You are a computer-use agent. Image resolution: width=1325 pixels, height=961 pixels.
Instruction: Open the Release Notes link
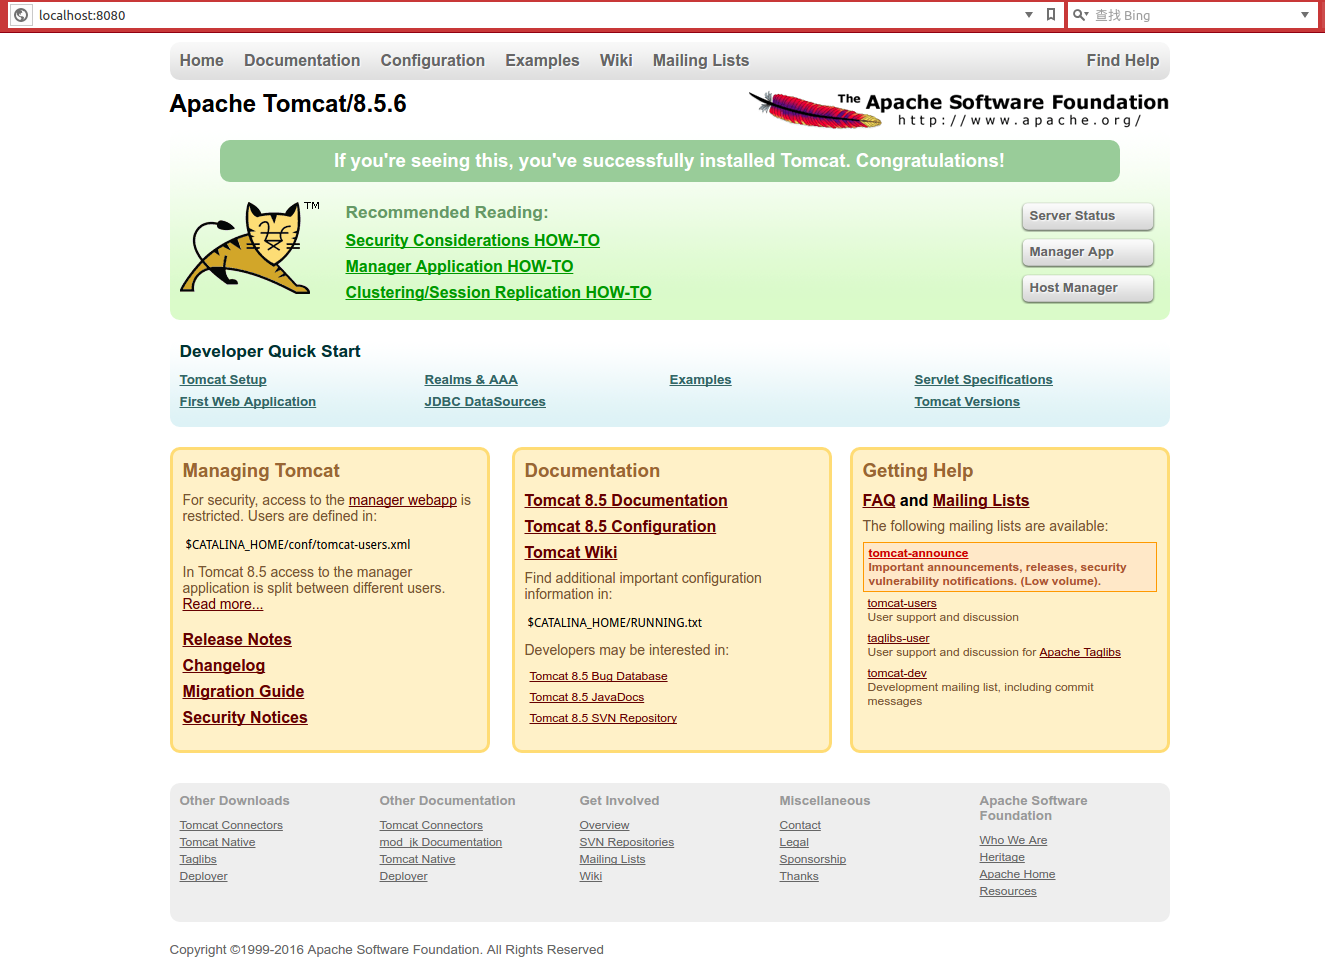point(237,640)
